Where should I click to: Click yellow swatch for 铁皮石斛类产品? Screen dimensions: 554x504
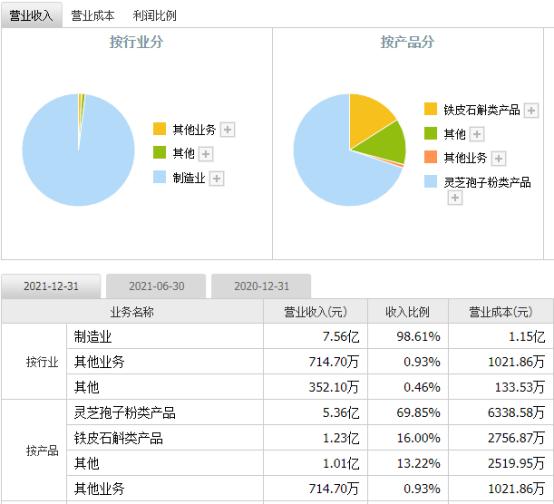(x=430, y=109)
